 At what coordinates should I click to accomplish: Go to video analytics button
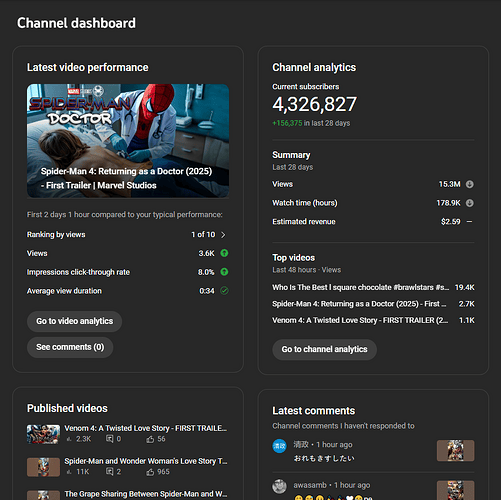coord(74,321)
